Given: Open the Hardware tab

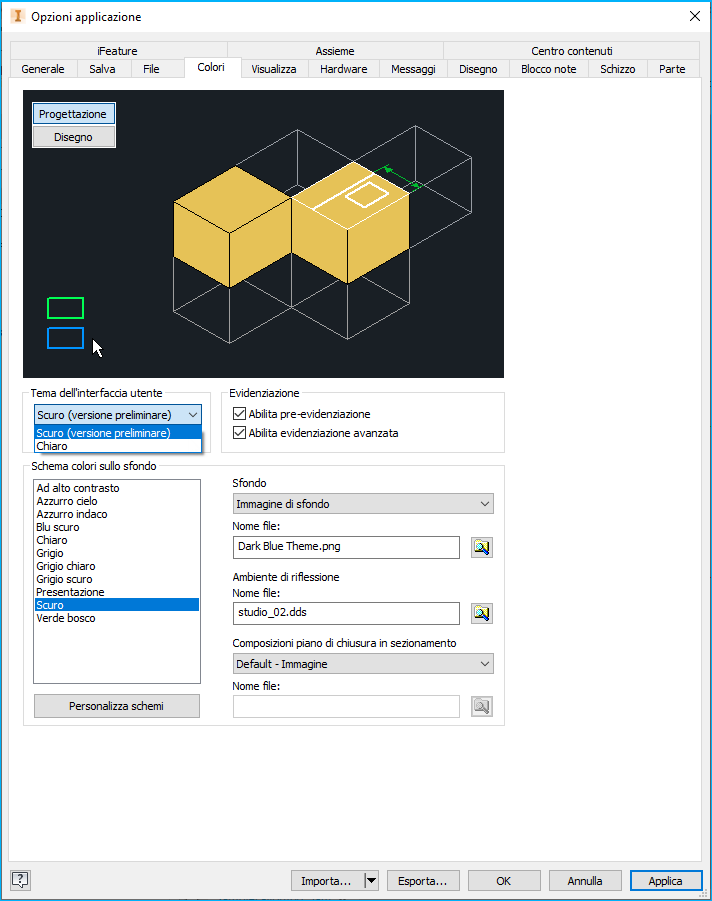Looking at the screenshot, I should [344, 69].
